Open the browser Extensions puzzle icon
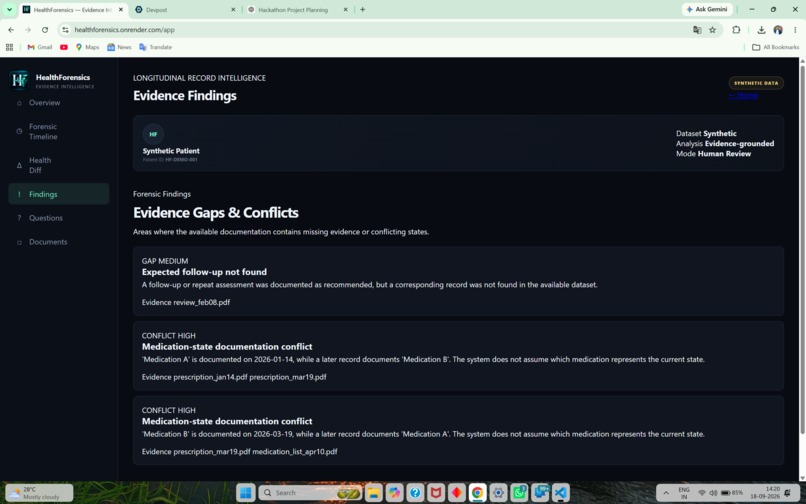This screenshot has height=504, width=806. point(736,30)
